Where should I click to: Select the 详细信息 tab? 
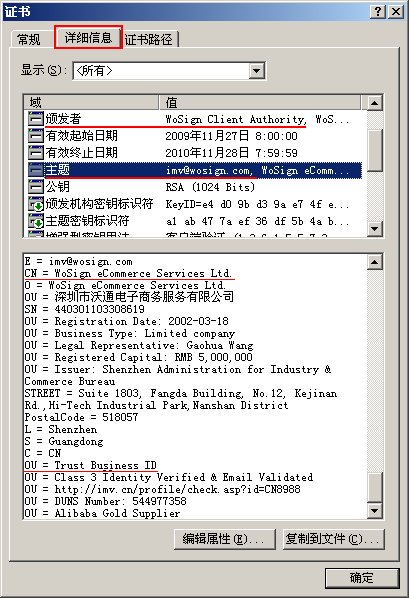(x=88, y=37)
